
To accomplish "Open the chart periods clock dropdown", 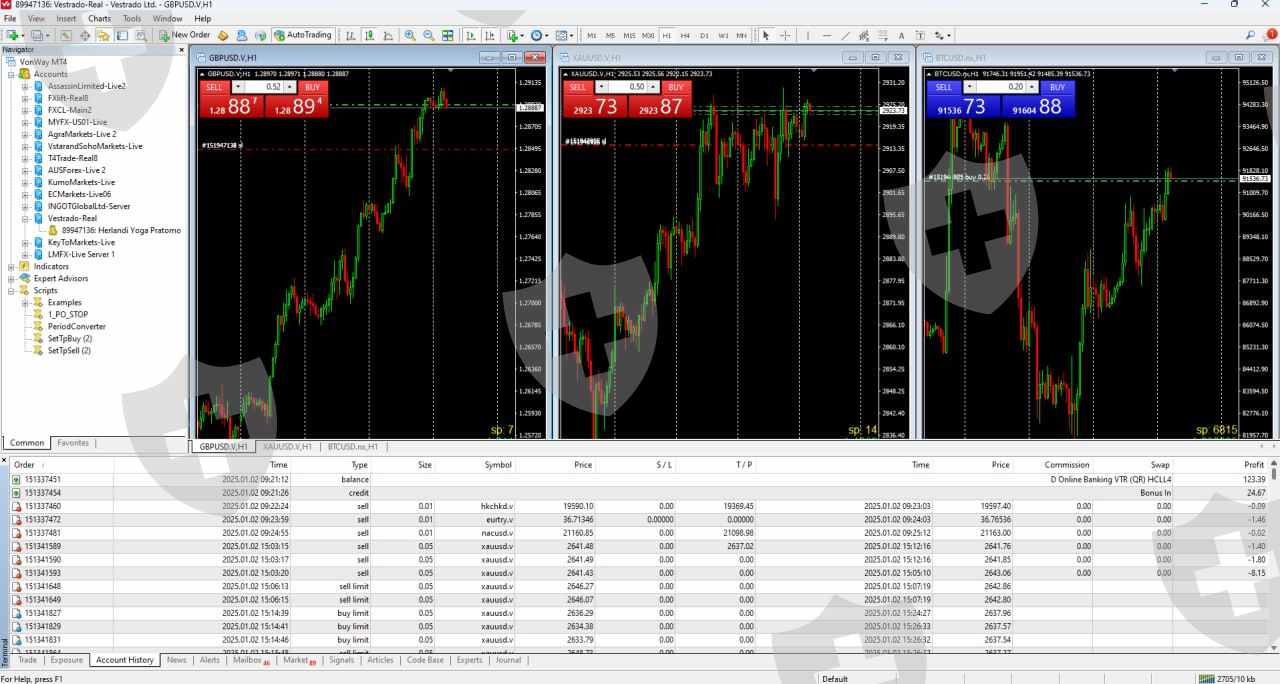I will pos(541,35).
